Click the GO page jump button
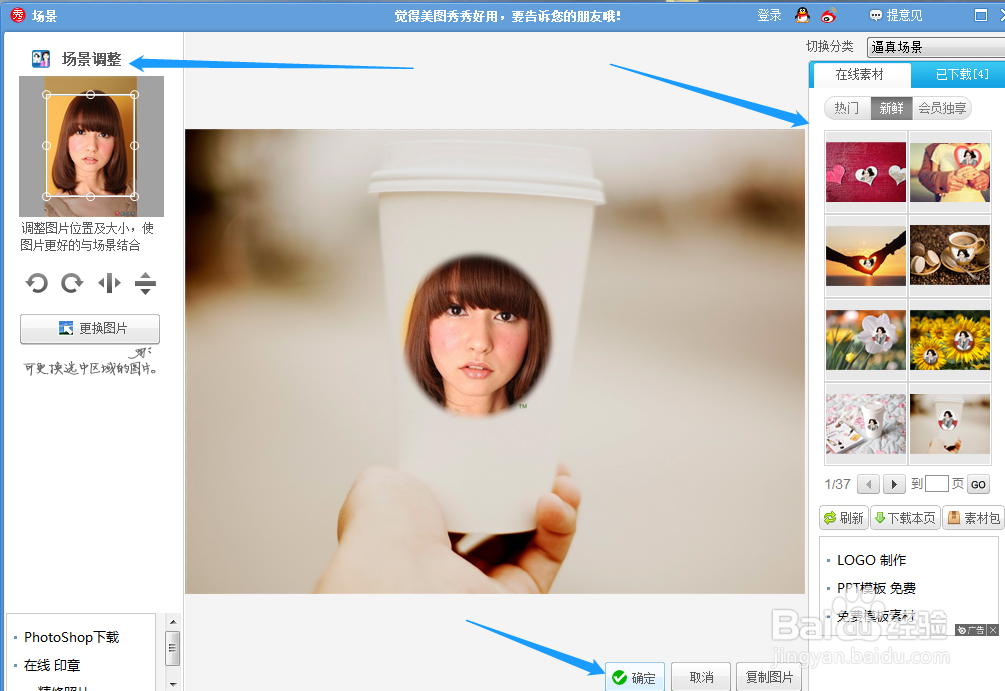This screenshot has height=691, width=1005. coord(978,485)
